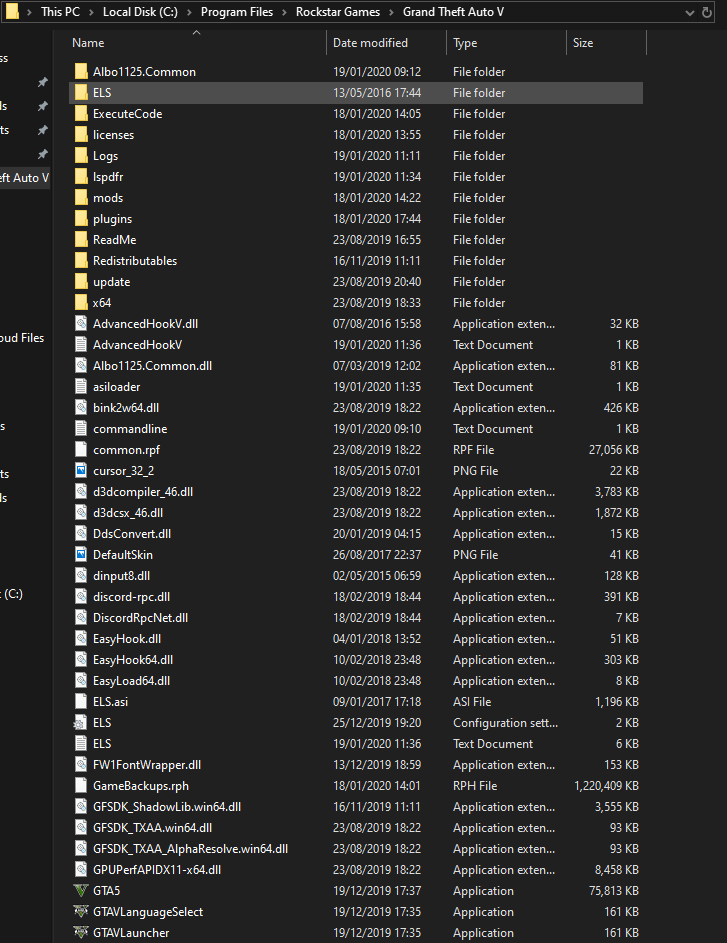Select DdsConvert.dll file
The width and height of the screenshot is (727, 943).
132,534
